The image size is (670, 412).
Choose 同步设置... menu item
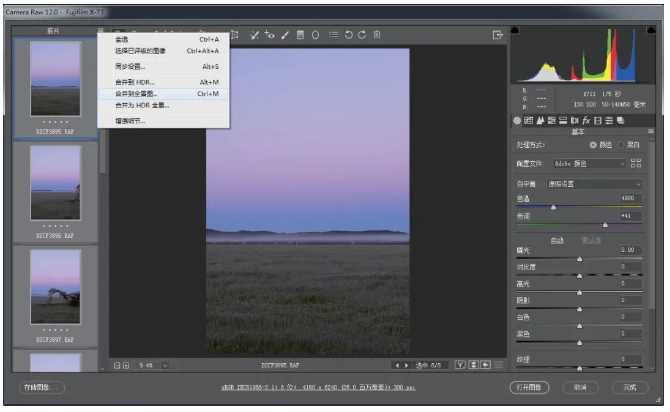164,67
